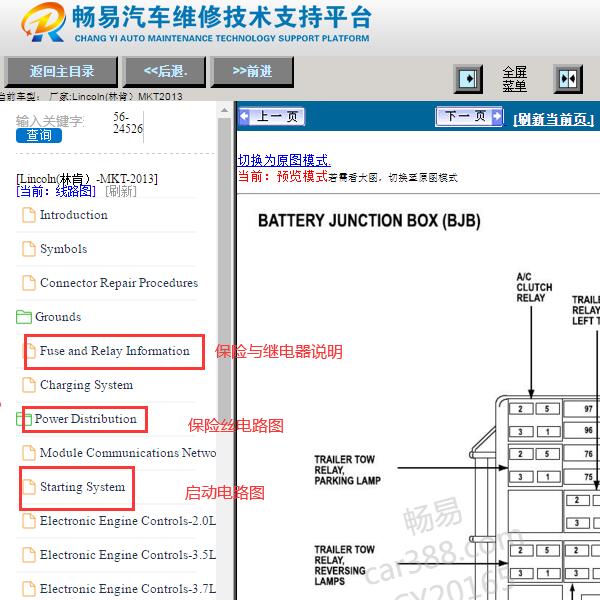This screenshot has height=600, width=600.
Task: Click the 返回主目录 button
Action: click(61, 72)
